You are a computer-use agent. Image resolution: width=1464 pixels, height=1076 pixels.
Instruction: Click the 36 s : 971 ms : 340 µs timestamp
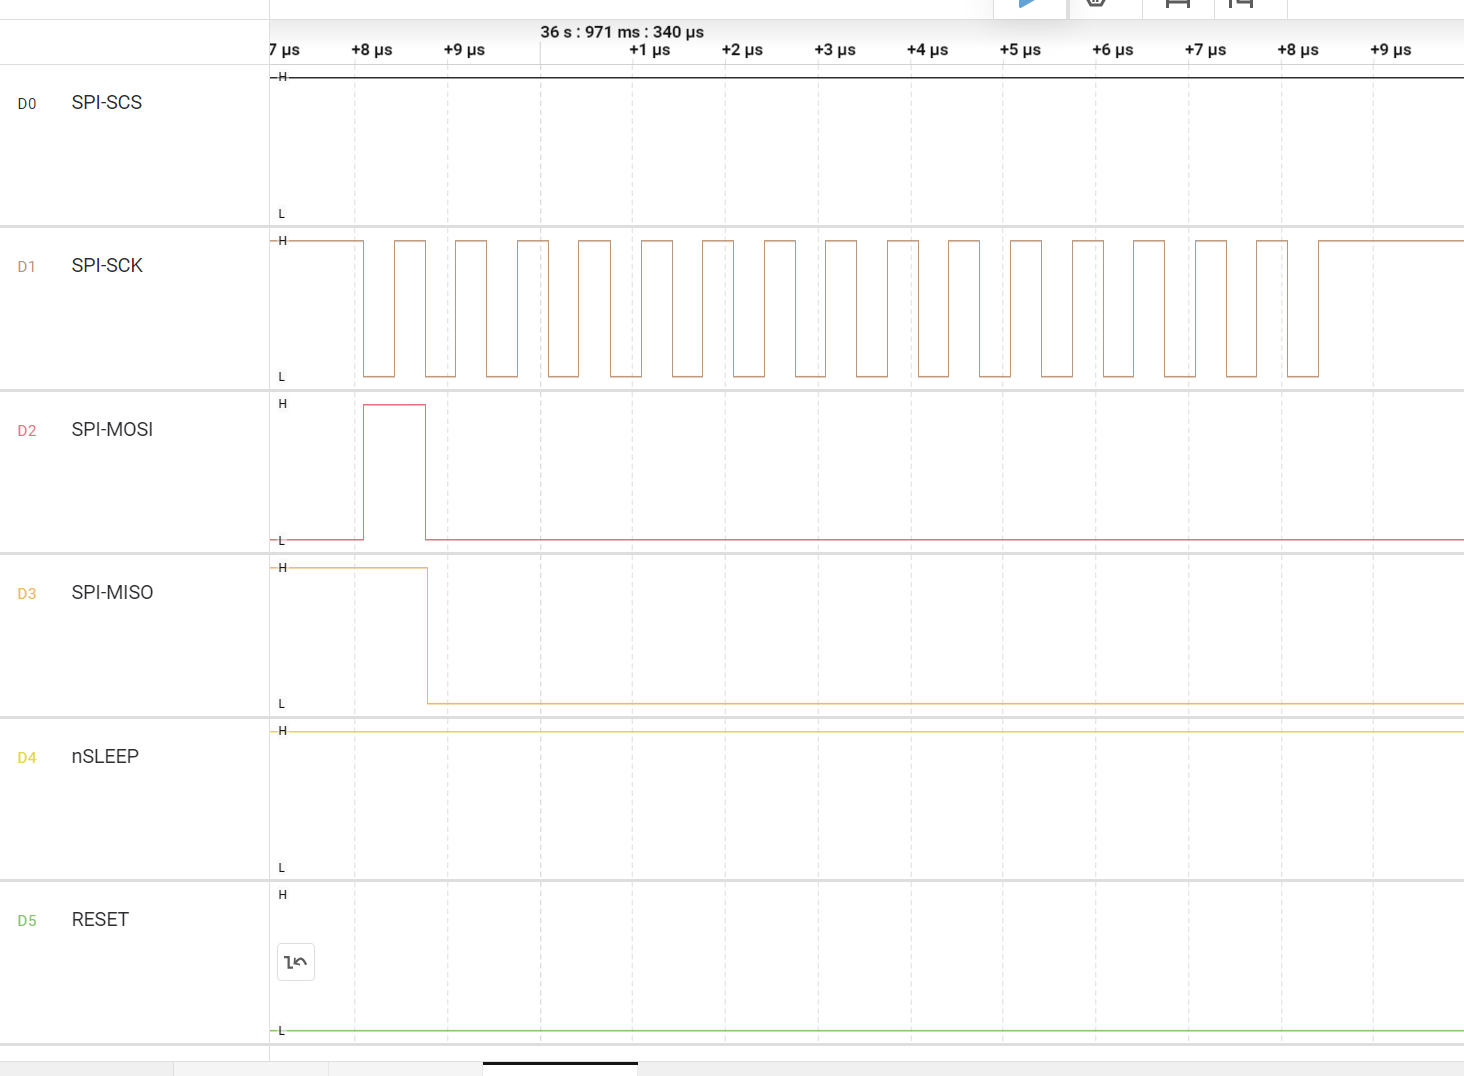(x=622, y=32)
